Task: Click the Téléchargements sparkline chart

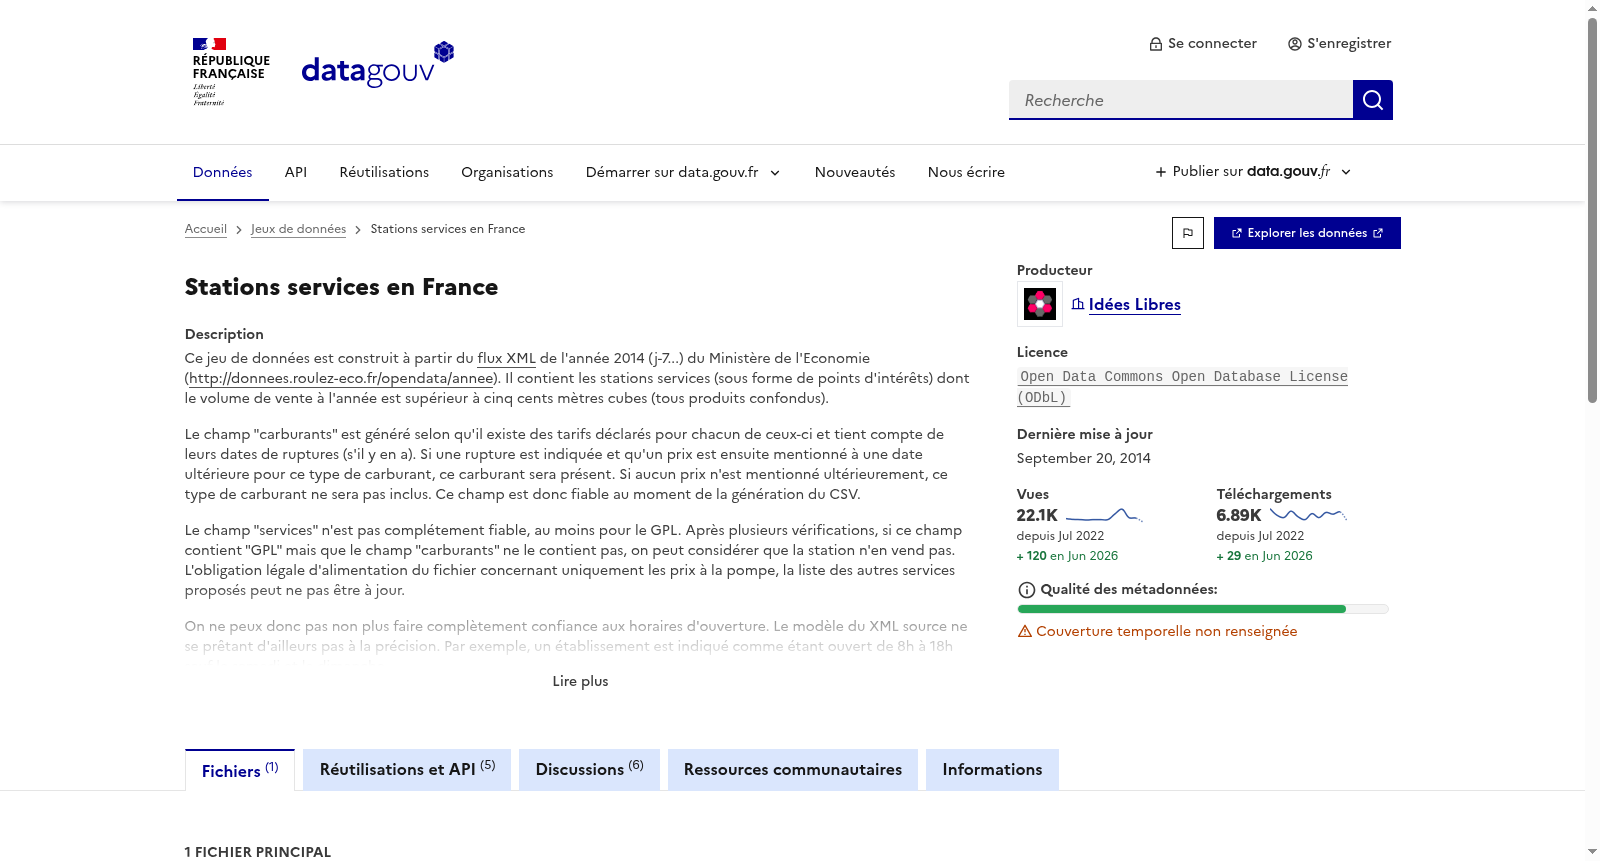Action: coord(1308,515)
